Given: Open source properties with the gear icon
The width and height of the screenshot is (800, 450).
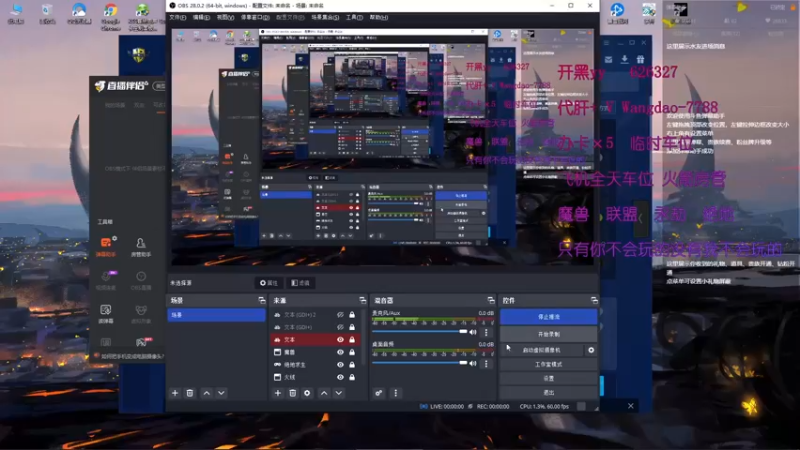Looking at the screenshot, I should pos(307,393).
